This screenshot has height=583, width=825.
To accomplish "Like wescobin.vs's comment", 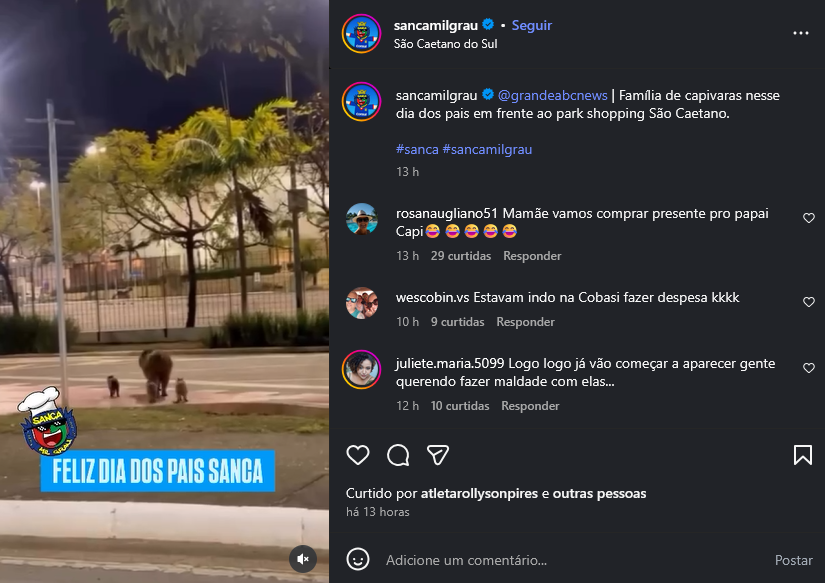I will pos(809,301).
